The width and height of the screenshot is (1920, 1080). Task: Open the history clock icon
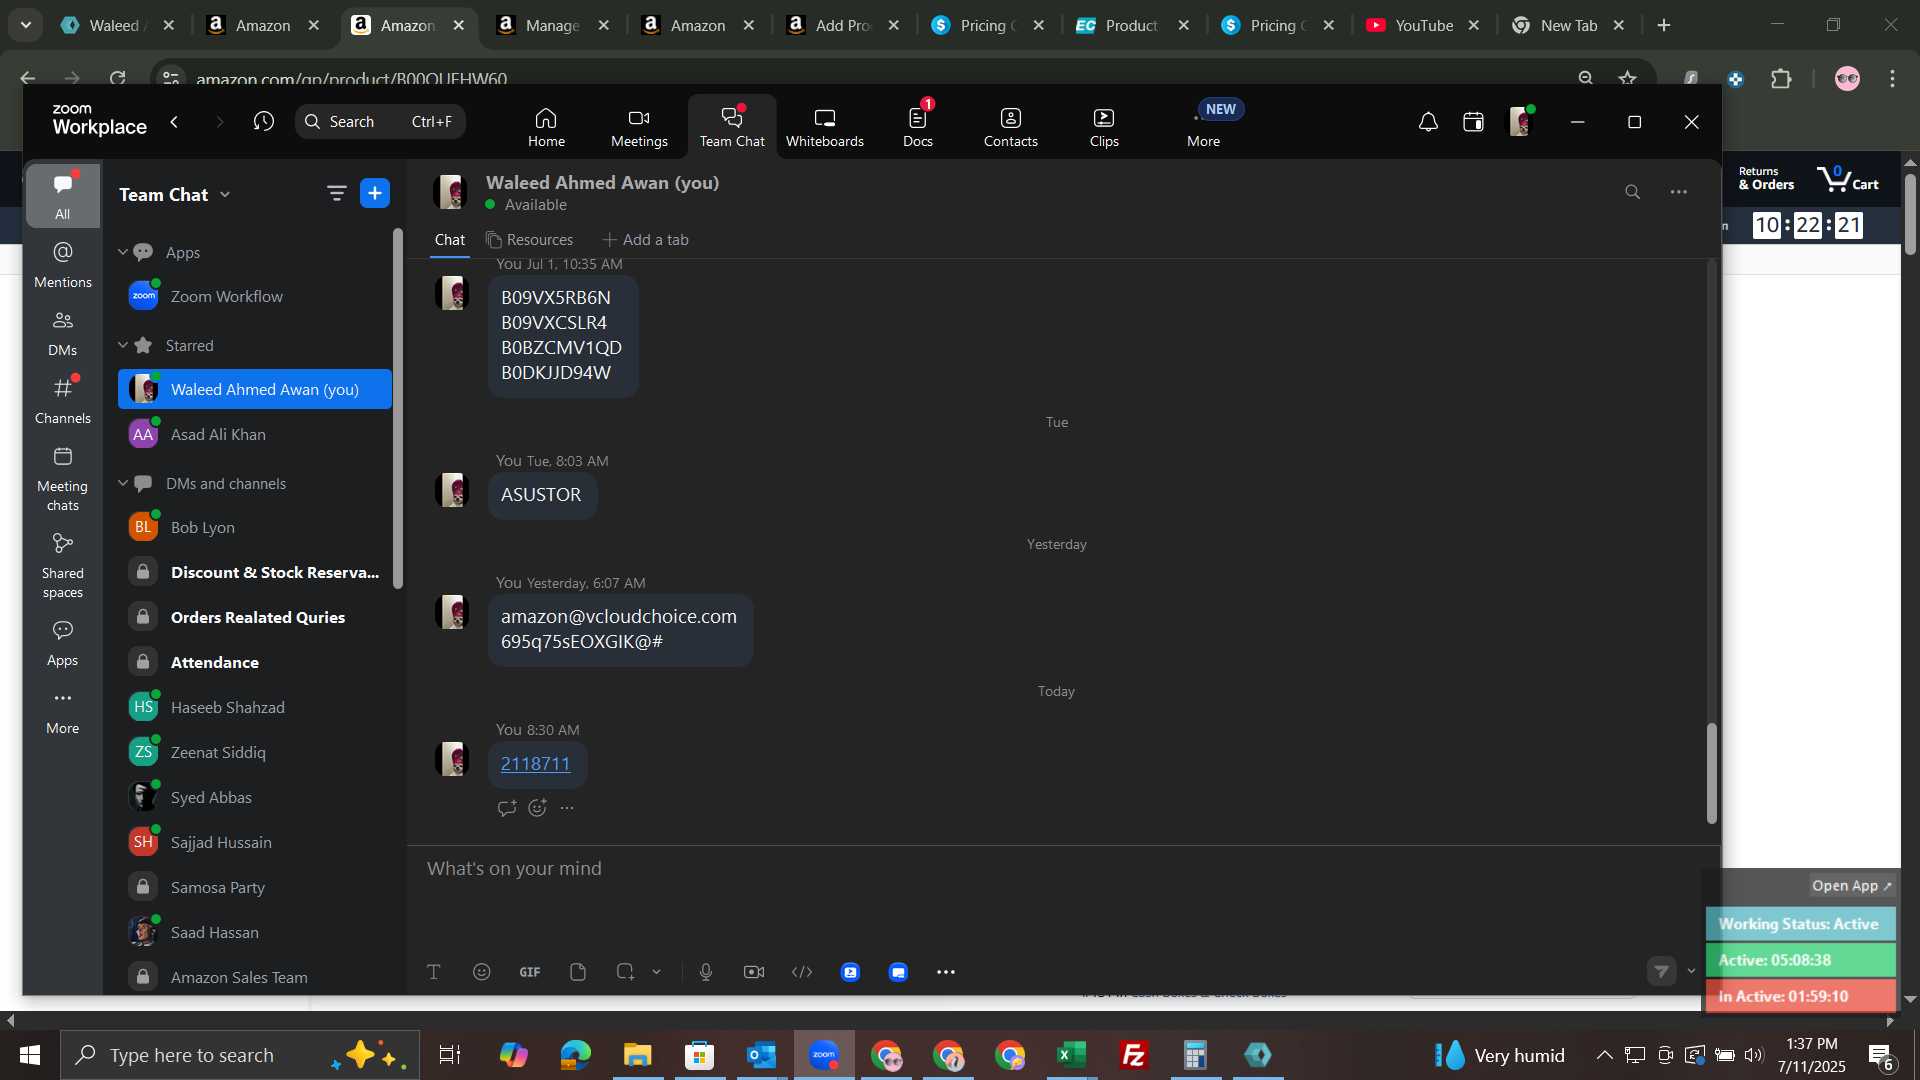[x=264, y=122]
